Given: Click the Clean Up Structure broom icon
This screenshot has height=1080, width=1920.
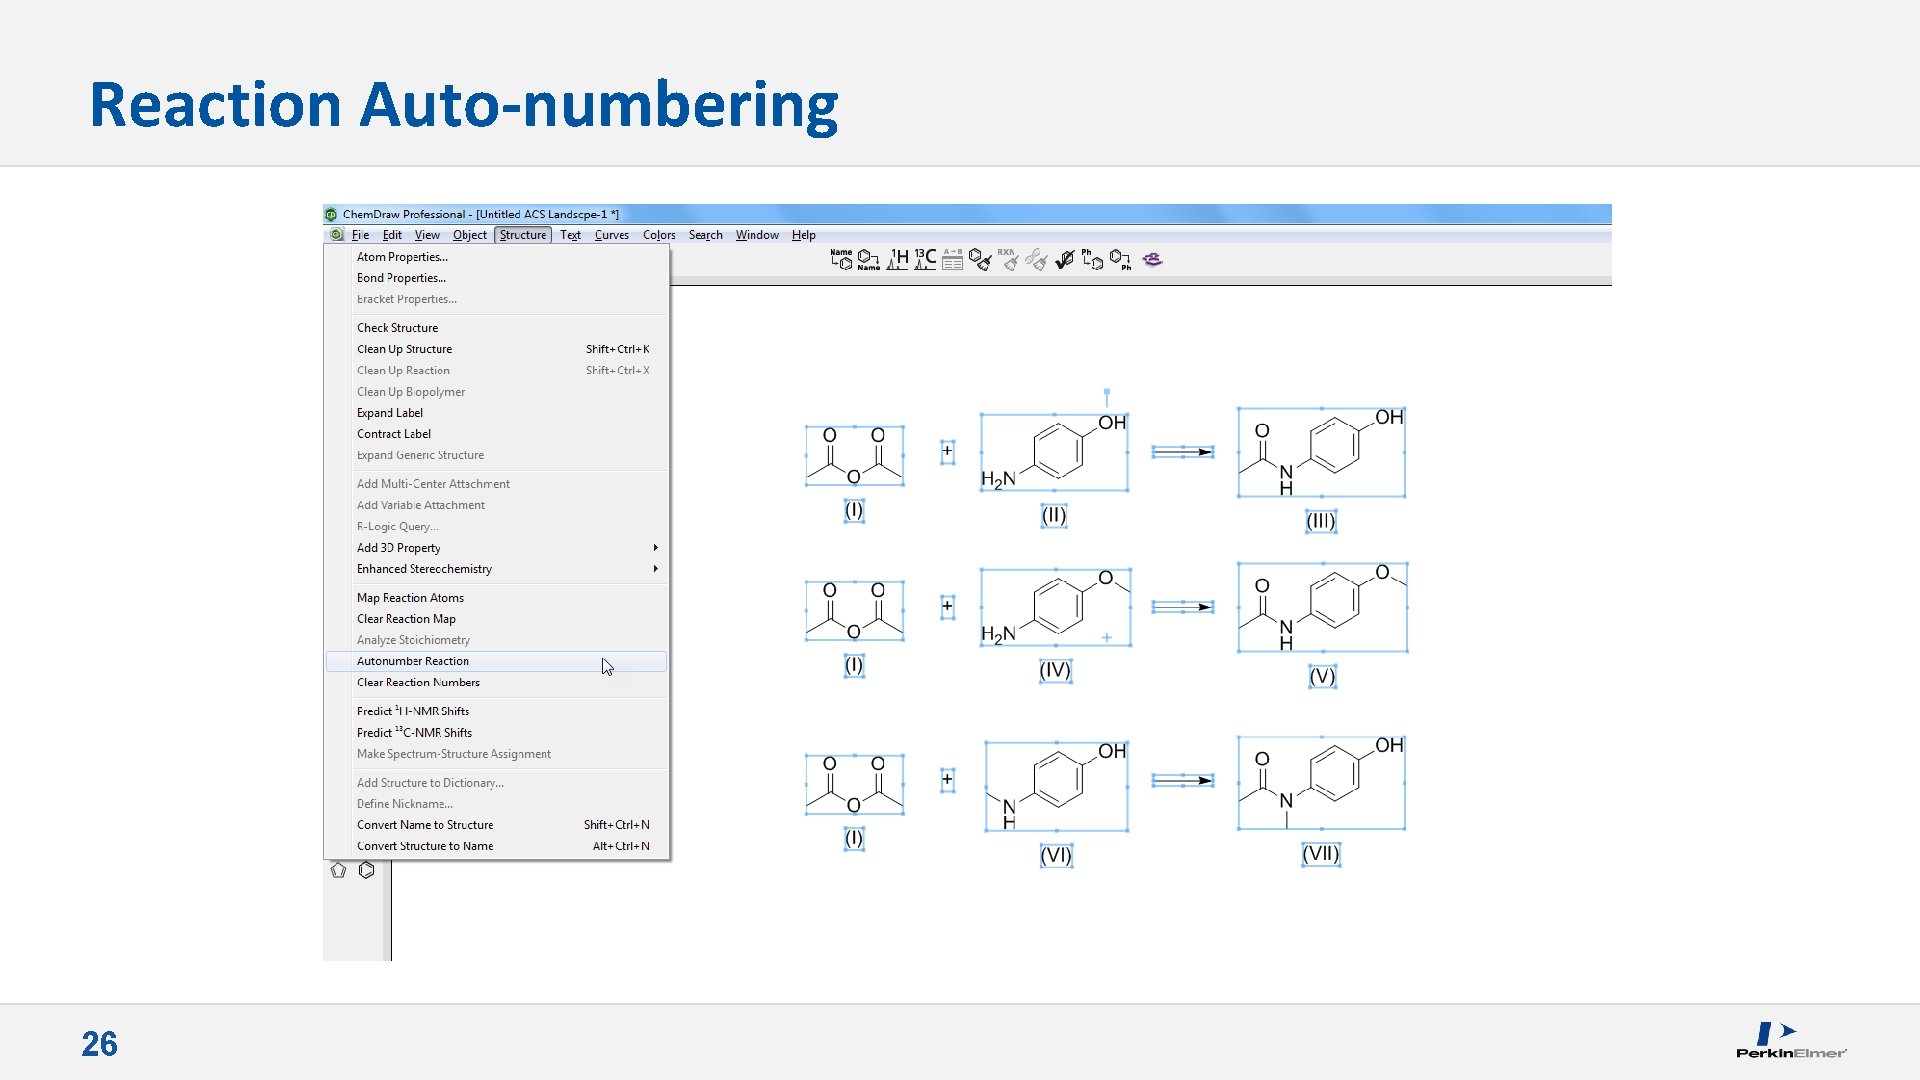Looking at the screenshot, I should click(980, 260).
